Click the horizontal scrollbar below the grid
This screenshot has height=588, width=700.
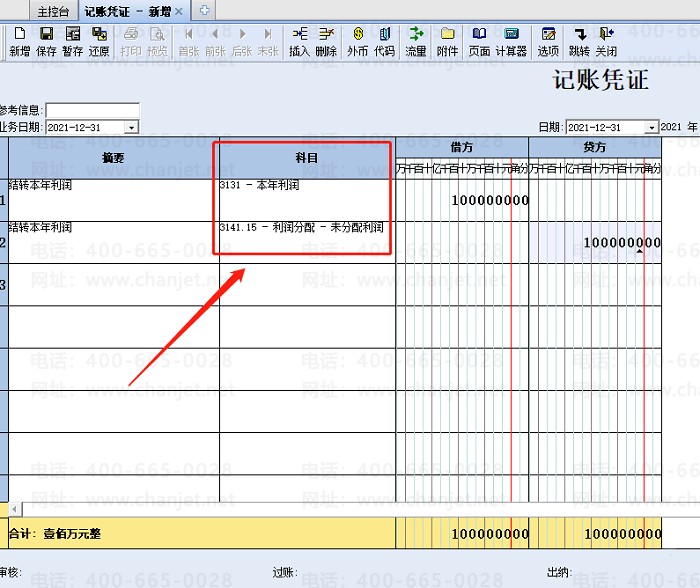pos(350,510)
